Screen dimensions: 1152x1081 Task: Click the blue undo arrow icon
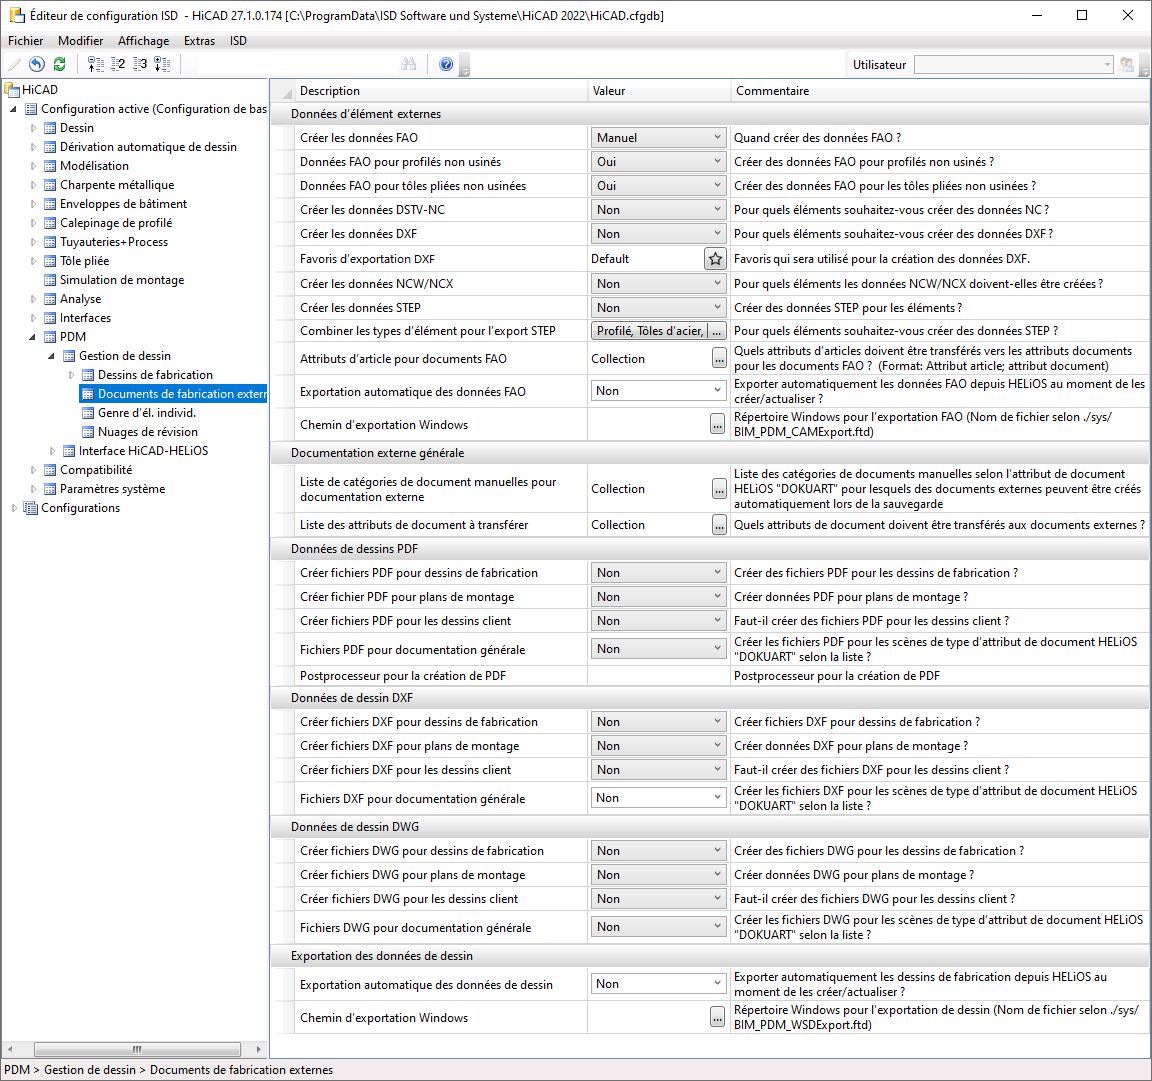click(37, 64)
